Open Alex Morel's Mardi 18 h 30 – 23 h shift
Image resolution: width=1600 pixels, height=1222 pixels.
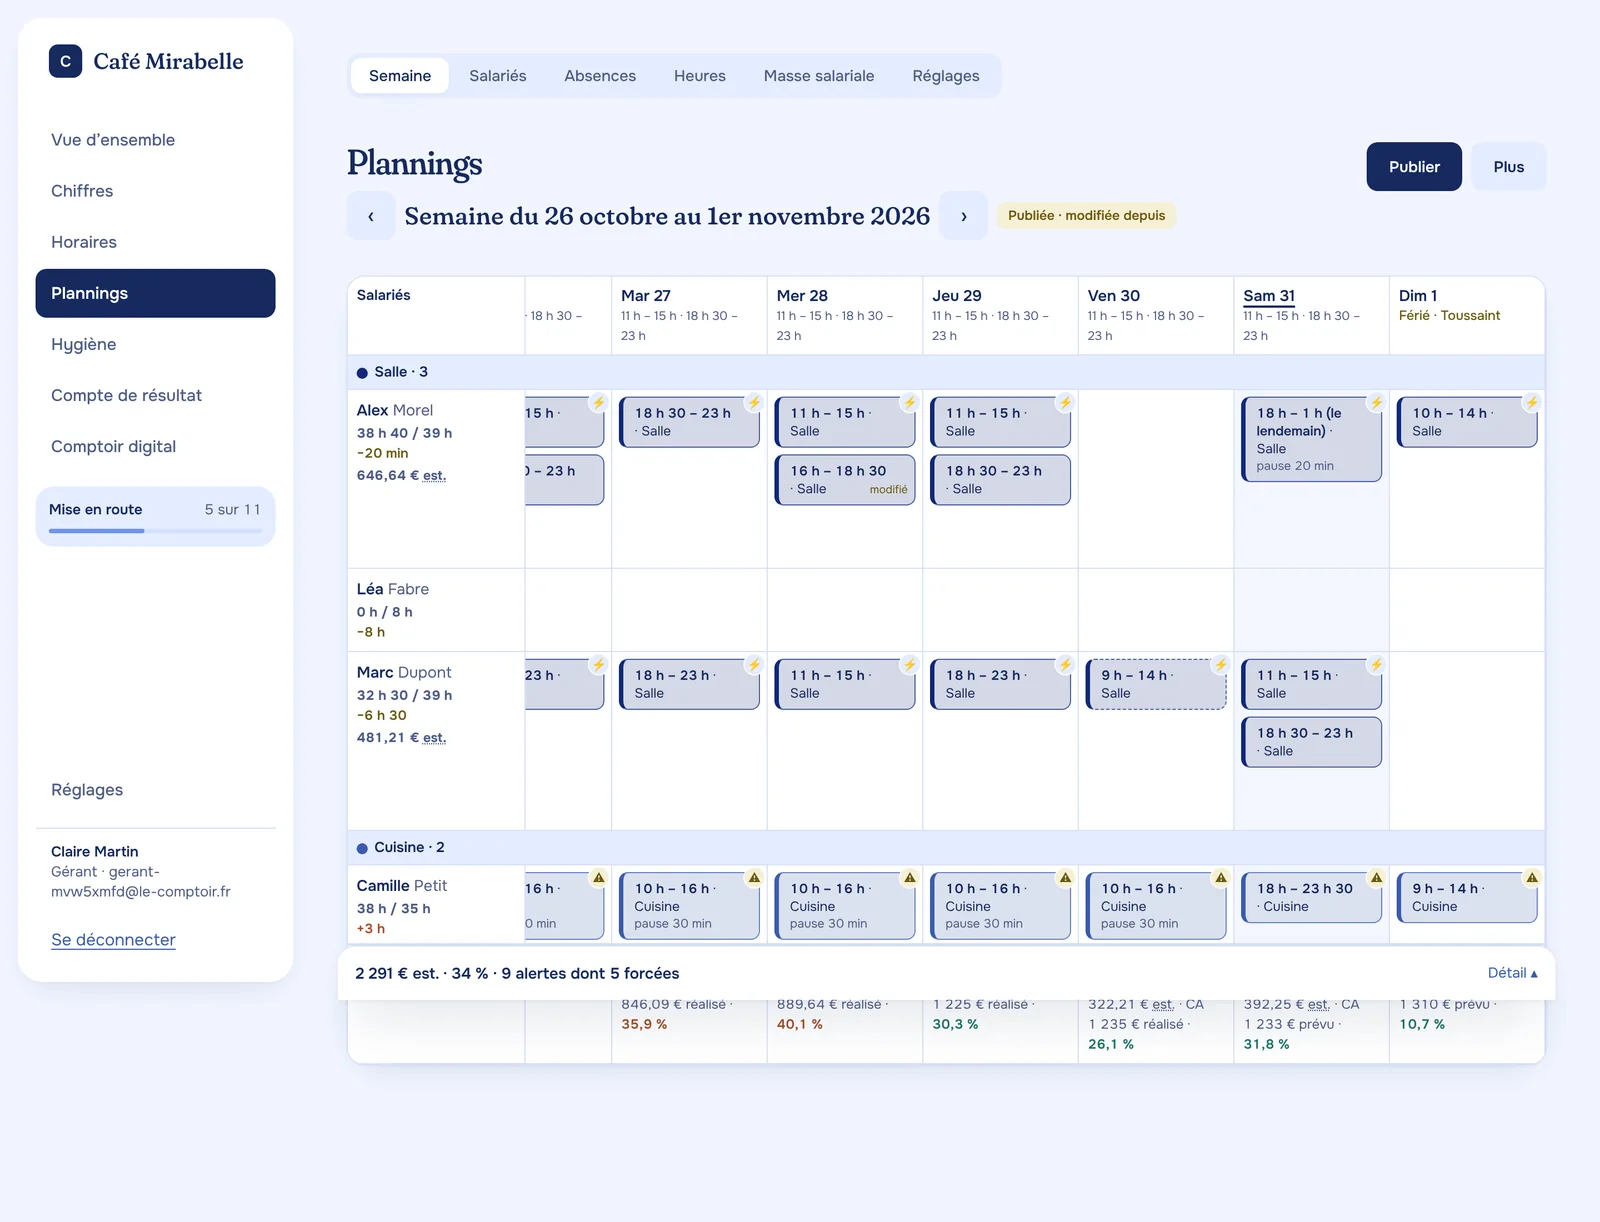coord(689,422)
